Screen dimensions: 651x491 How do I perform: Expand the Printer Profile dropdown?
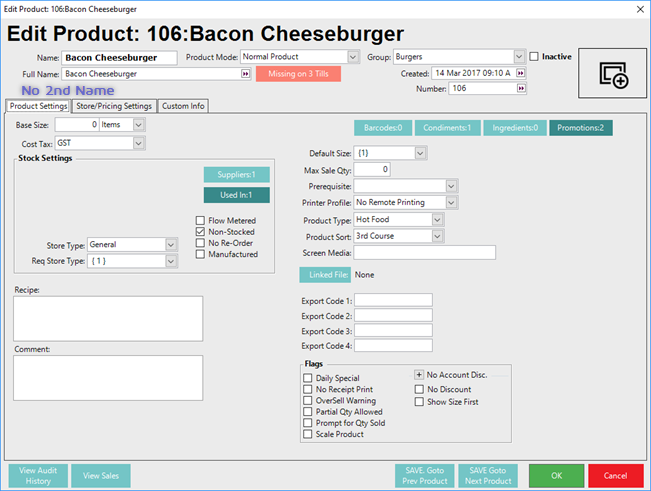(451, 203)
